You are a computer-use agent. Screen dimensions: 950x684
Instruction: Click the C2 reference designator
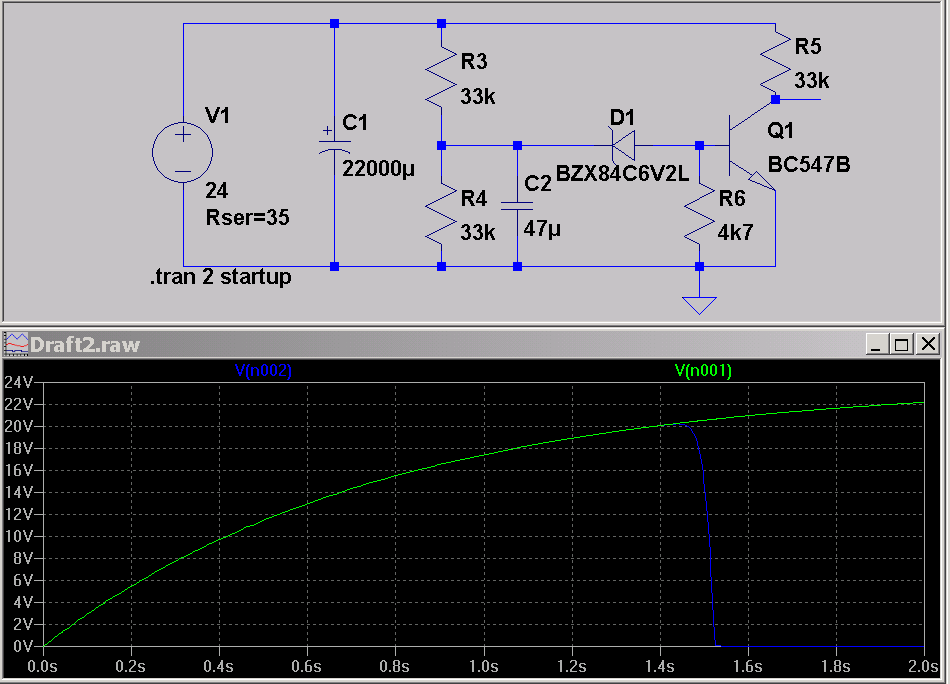click(538, 184)
